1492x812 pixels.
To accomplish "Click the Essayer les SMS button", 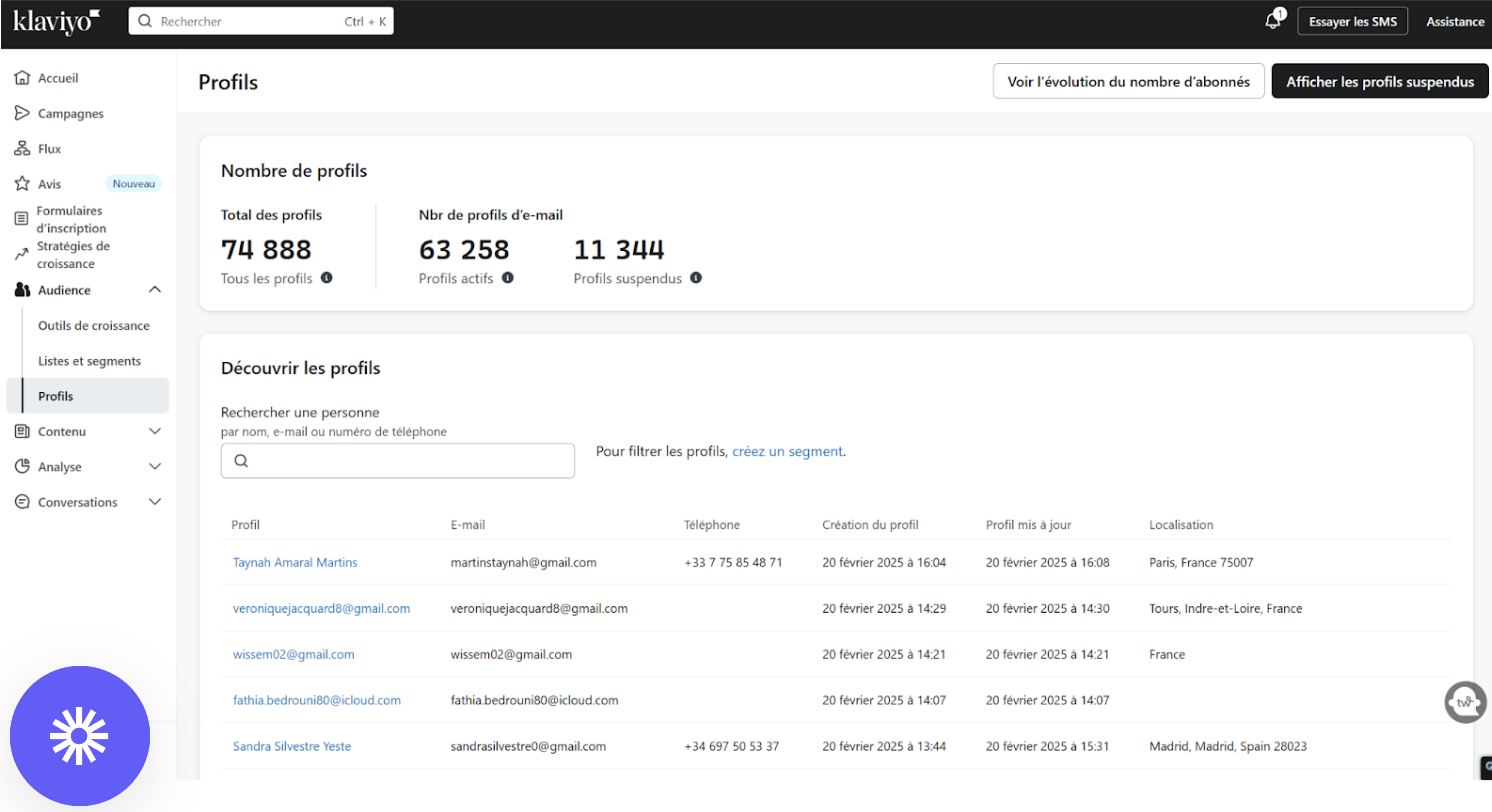I will click(1353, 21).
